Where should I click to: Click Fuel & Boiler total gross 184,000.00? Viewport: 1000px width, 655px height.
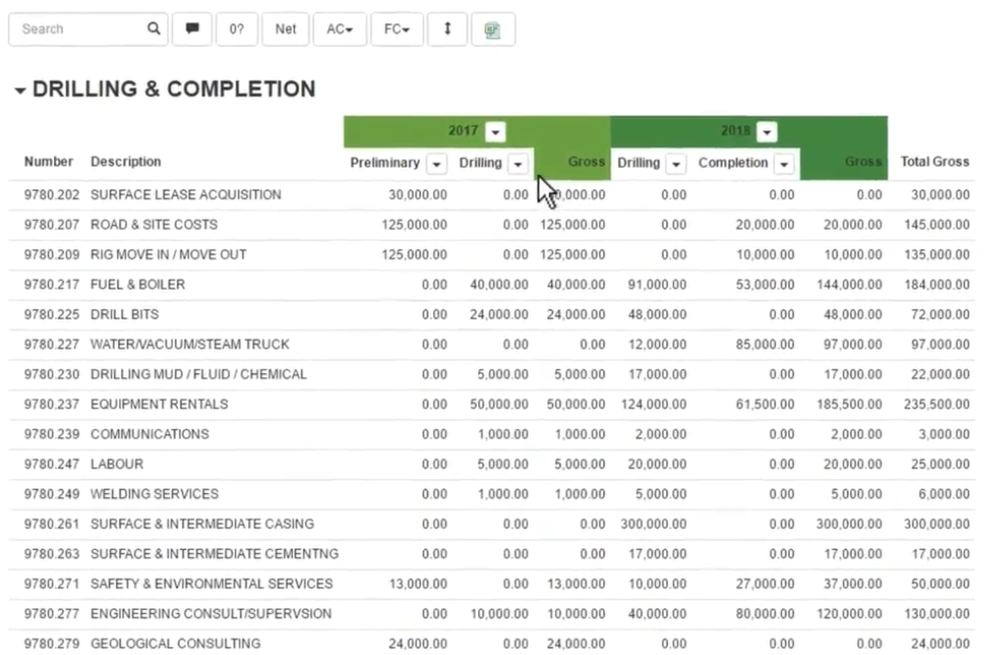coord(936,284)
